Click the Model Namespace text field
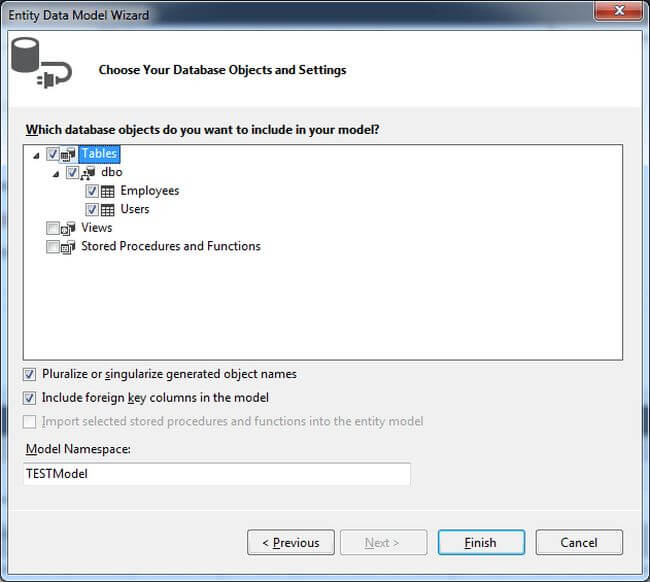Viewport: 650px width, 582px height. [x=217, y=474]
